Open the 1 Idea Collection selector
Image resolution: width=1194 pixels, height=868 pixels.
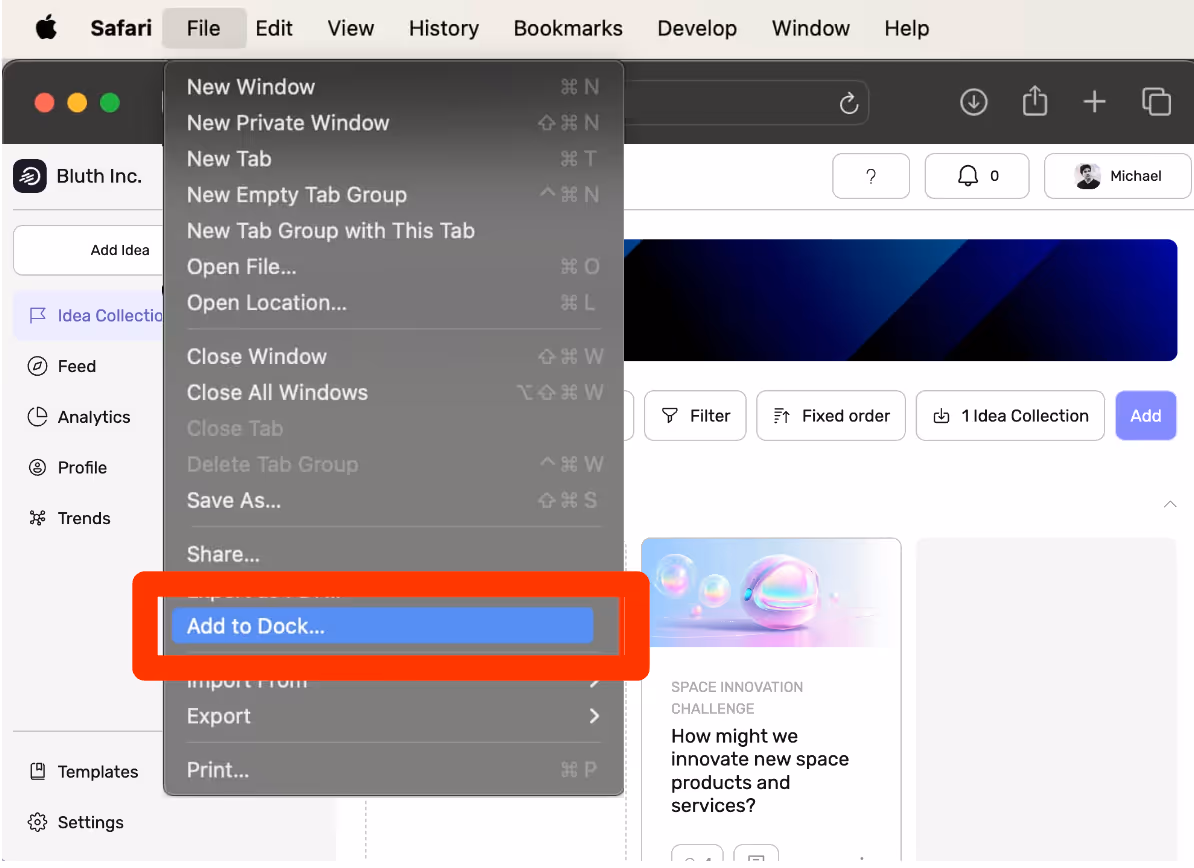tap(1010, 416)
